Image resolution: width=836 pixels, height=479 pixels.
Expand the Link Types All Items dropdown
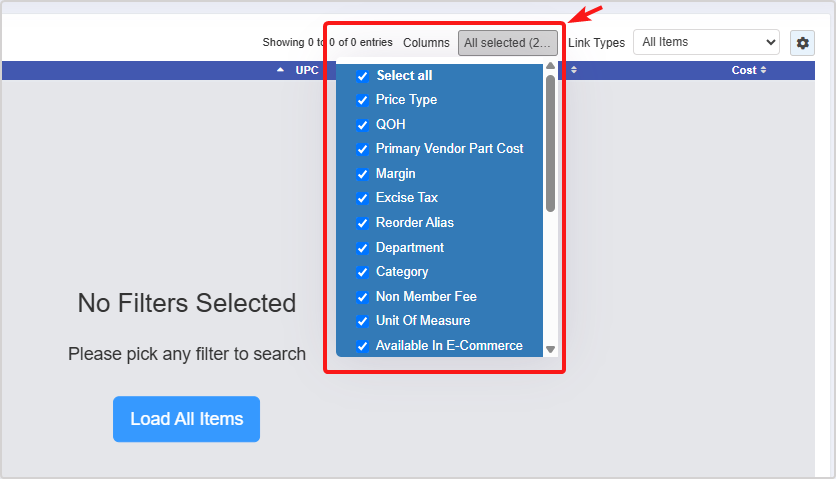pyautogui.click(x=706, y=42)
